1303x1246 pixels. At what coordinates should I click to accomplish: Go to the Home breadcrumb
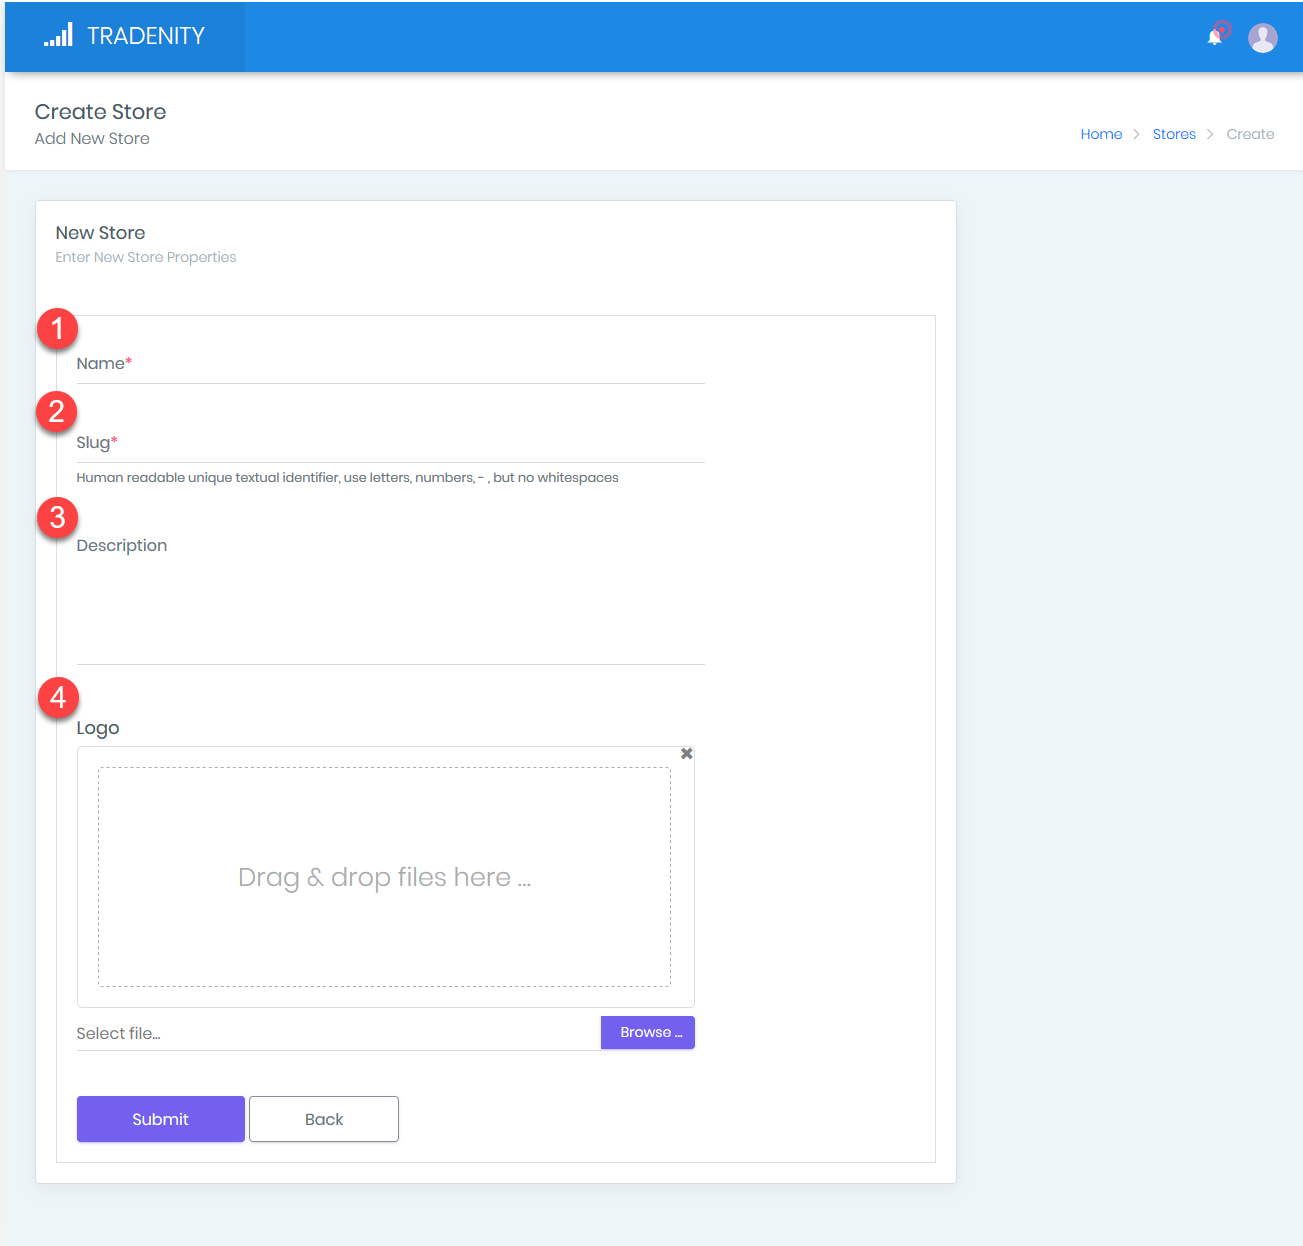click(x=1101, y=134)
